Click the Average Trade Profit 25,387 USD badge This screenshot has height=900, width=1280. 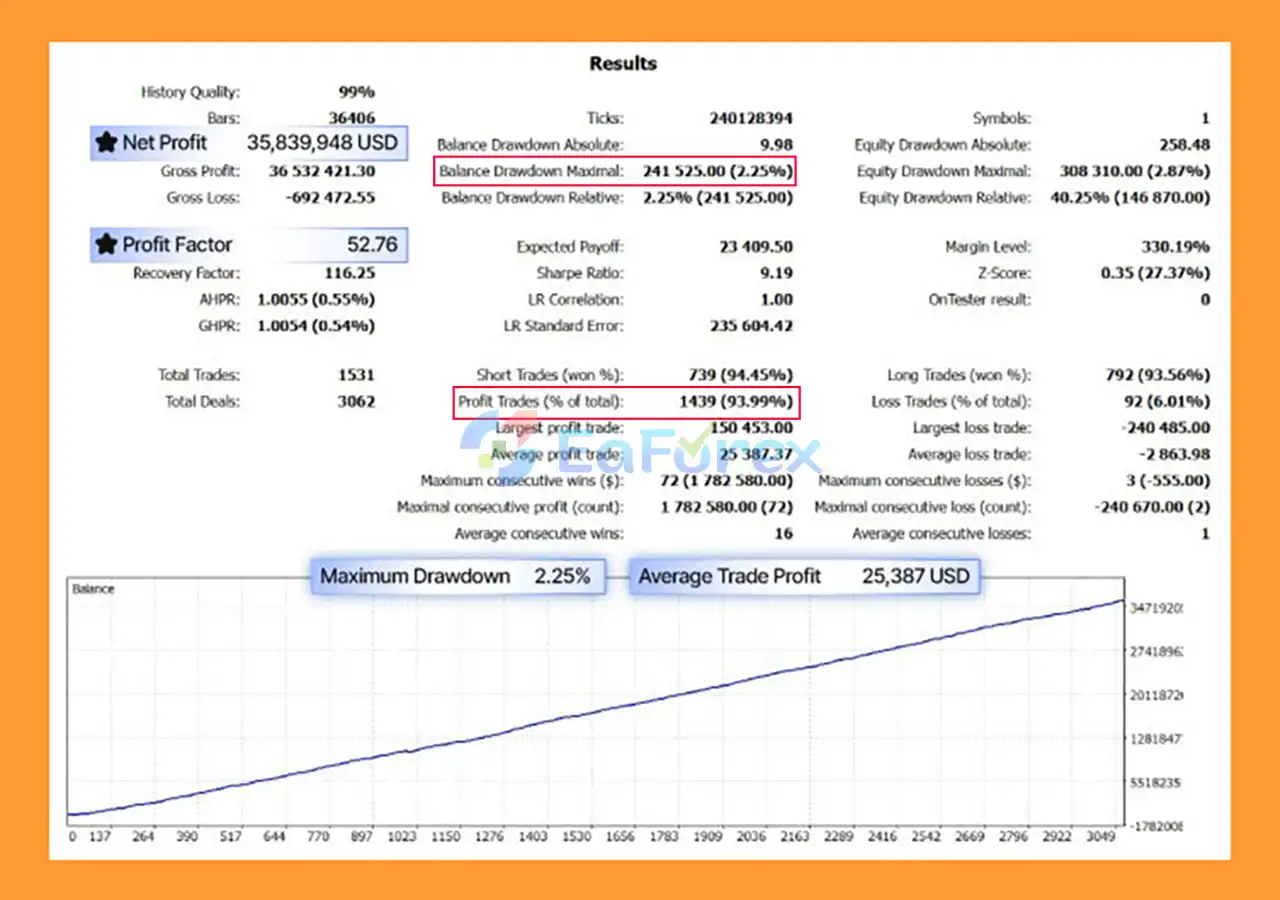point(803,576)
